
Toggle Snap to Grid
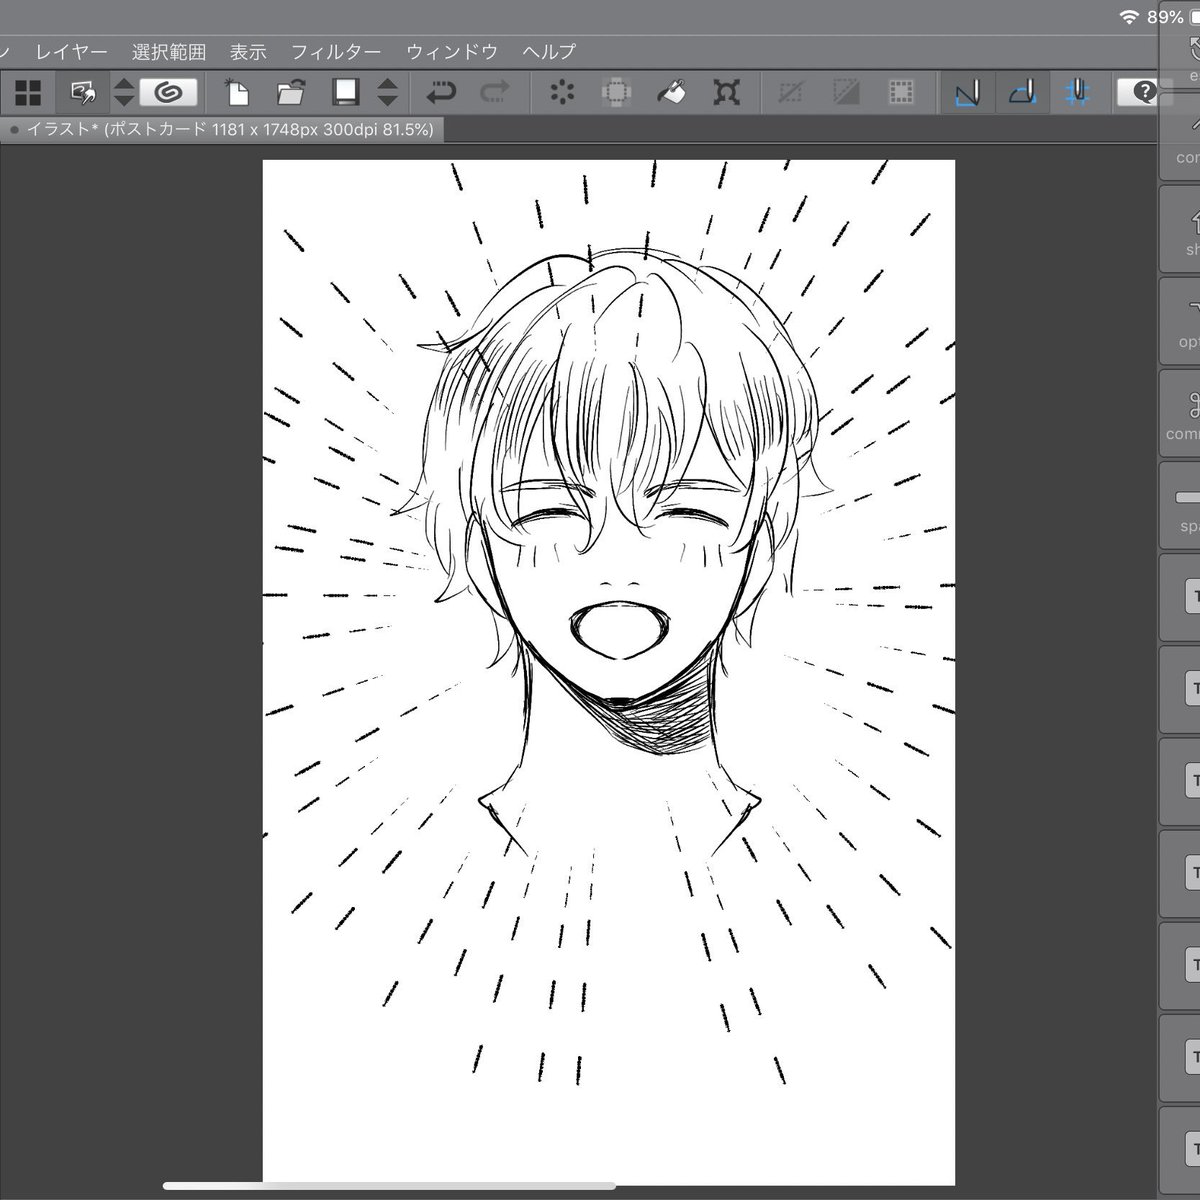pos(1077,93)
